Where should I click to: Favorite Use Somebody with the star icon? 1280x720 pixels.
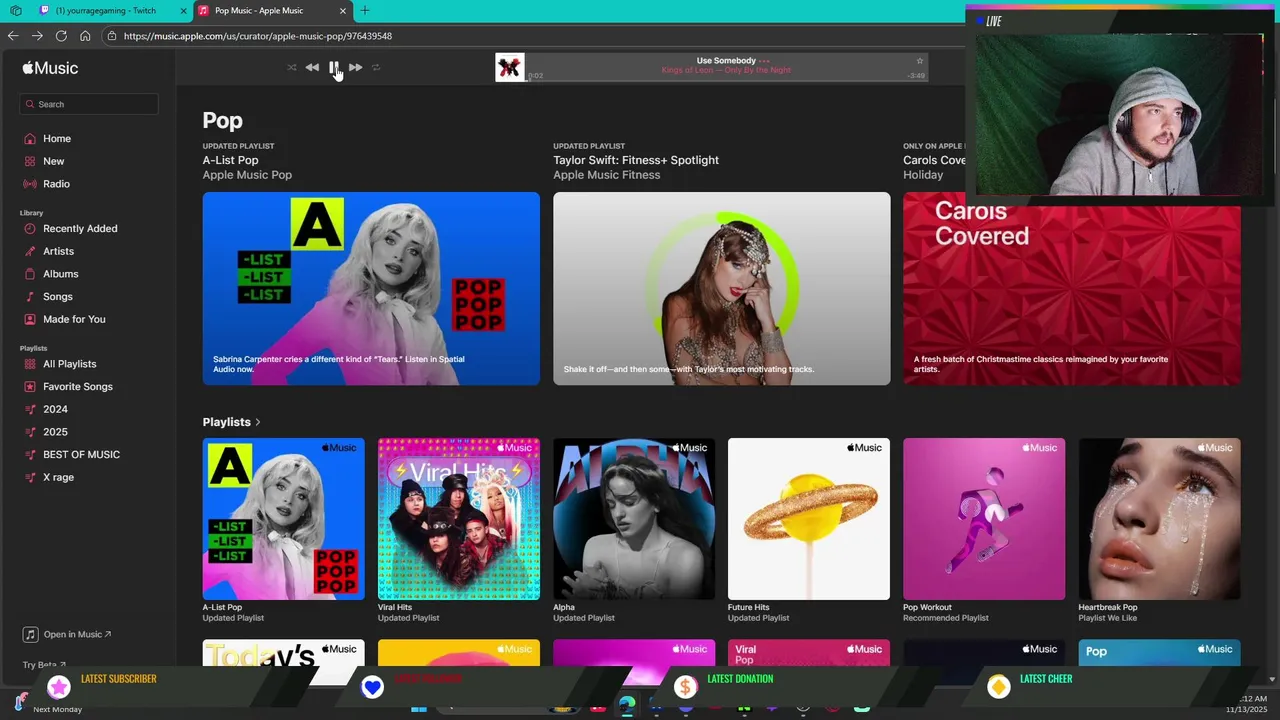click(920, 61)
